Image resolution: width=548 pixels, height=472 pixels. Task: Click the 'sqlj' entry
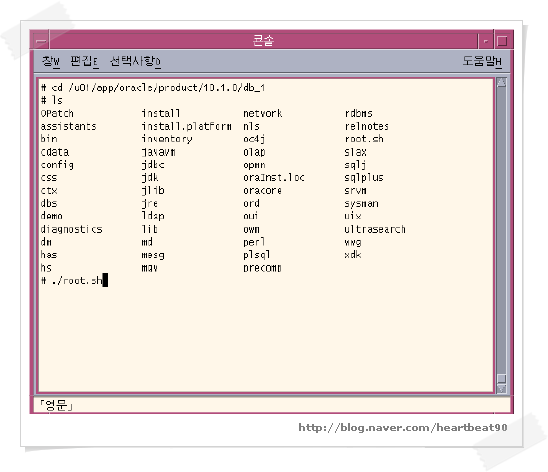pos(355,165)
